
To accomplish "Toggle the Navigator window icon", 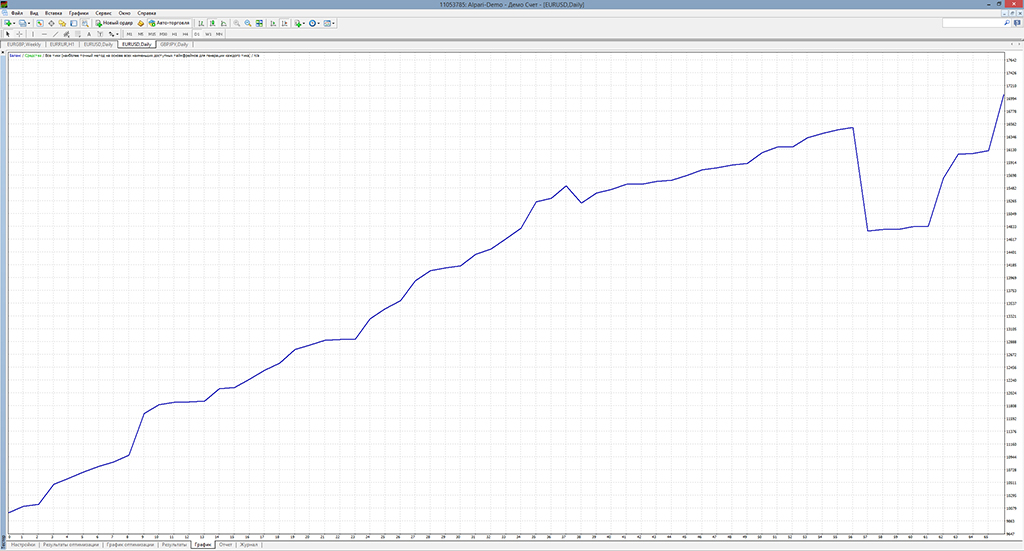I will point(62,24).
